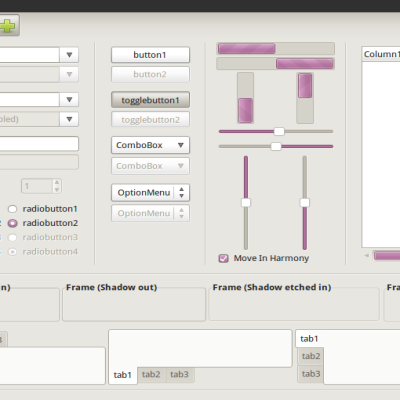The image size is (400, 400).
Task: Click the greyed-out text entry below the white one
Action: pyautogui.click(x=39, y=162)
